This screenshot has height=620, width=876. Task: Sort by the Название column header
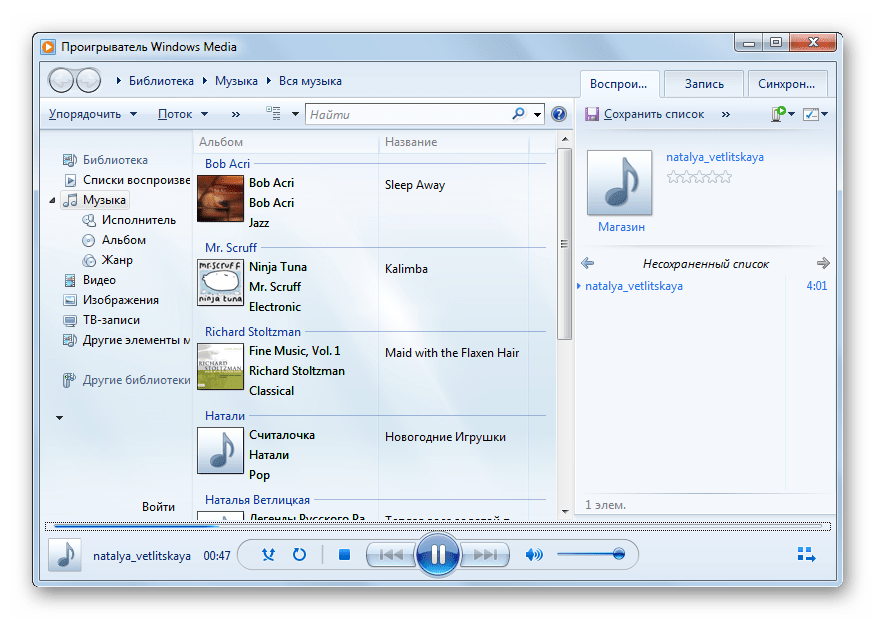[454, 142]
